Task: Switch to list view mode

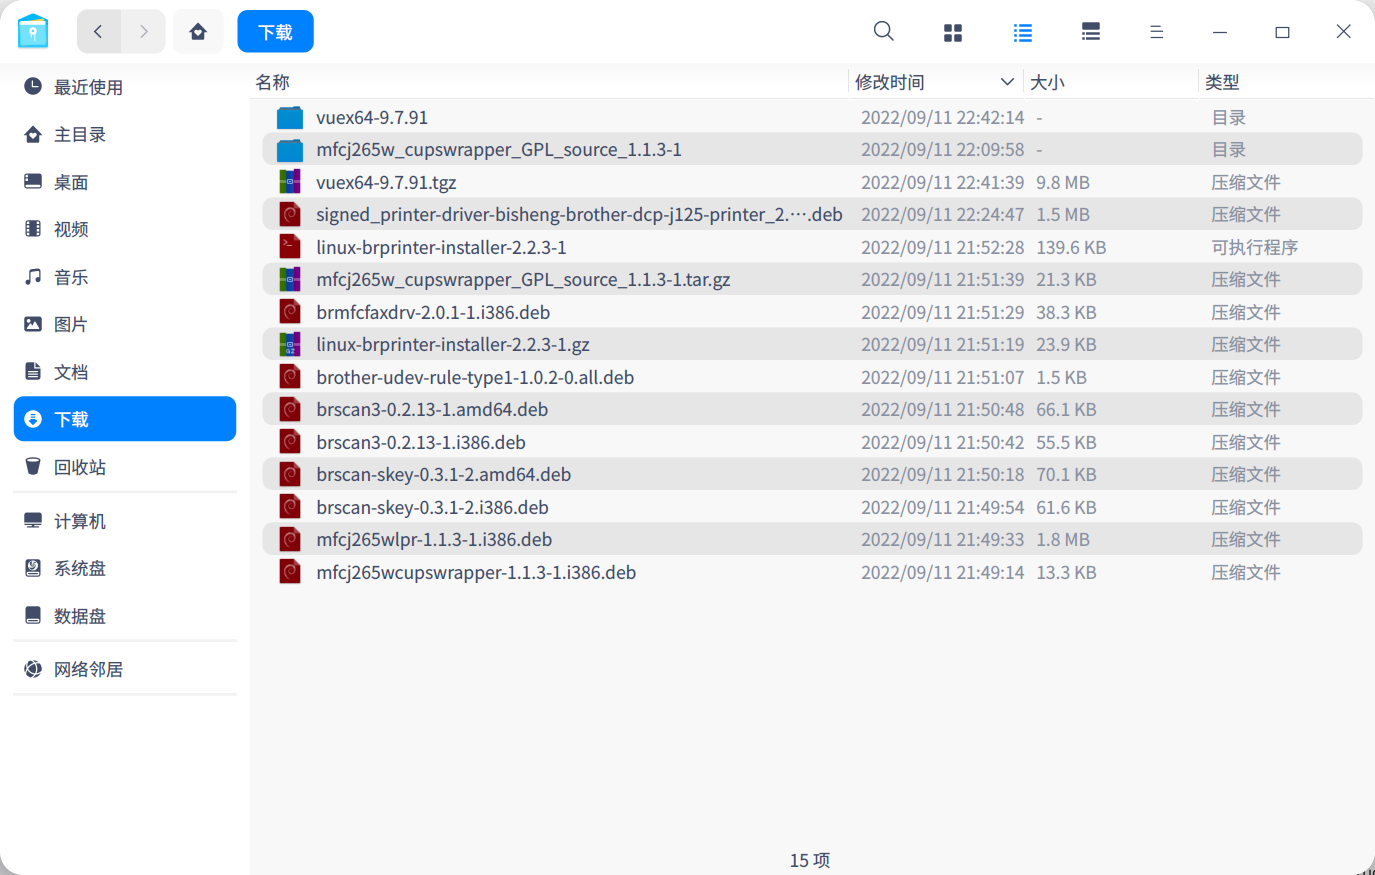Action: click(x=1022, y=31)
